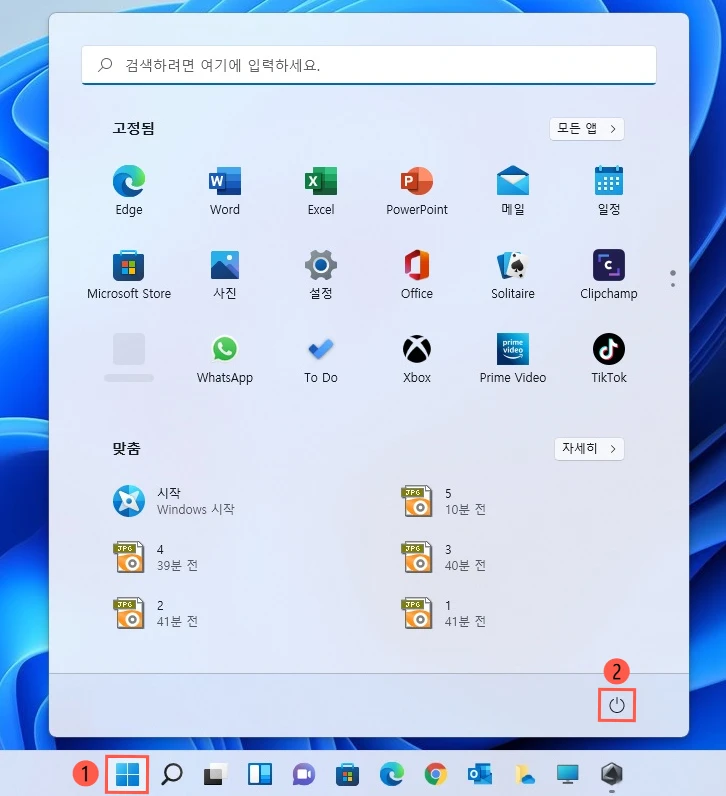Launch the Xbox app
726x796 pixels.
click(x=417, y=358)
